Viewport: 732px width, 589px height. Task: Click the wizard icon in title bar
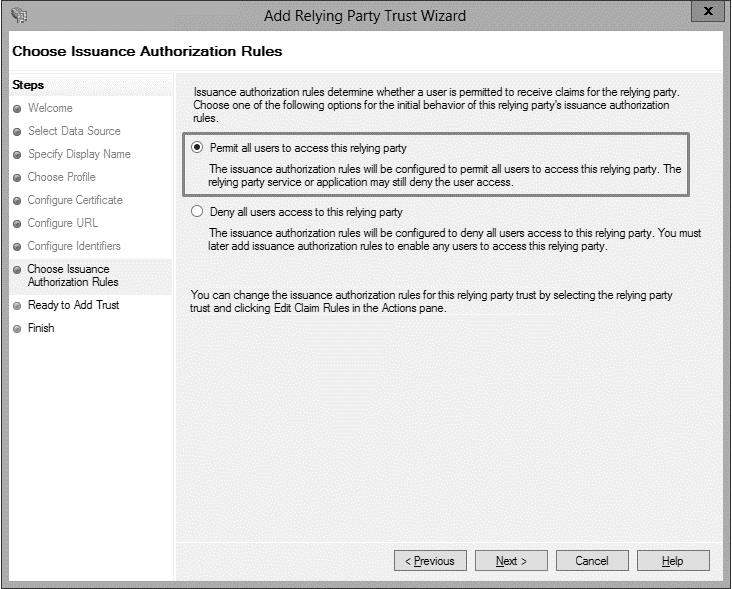[x=17, y=15]
